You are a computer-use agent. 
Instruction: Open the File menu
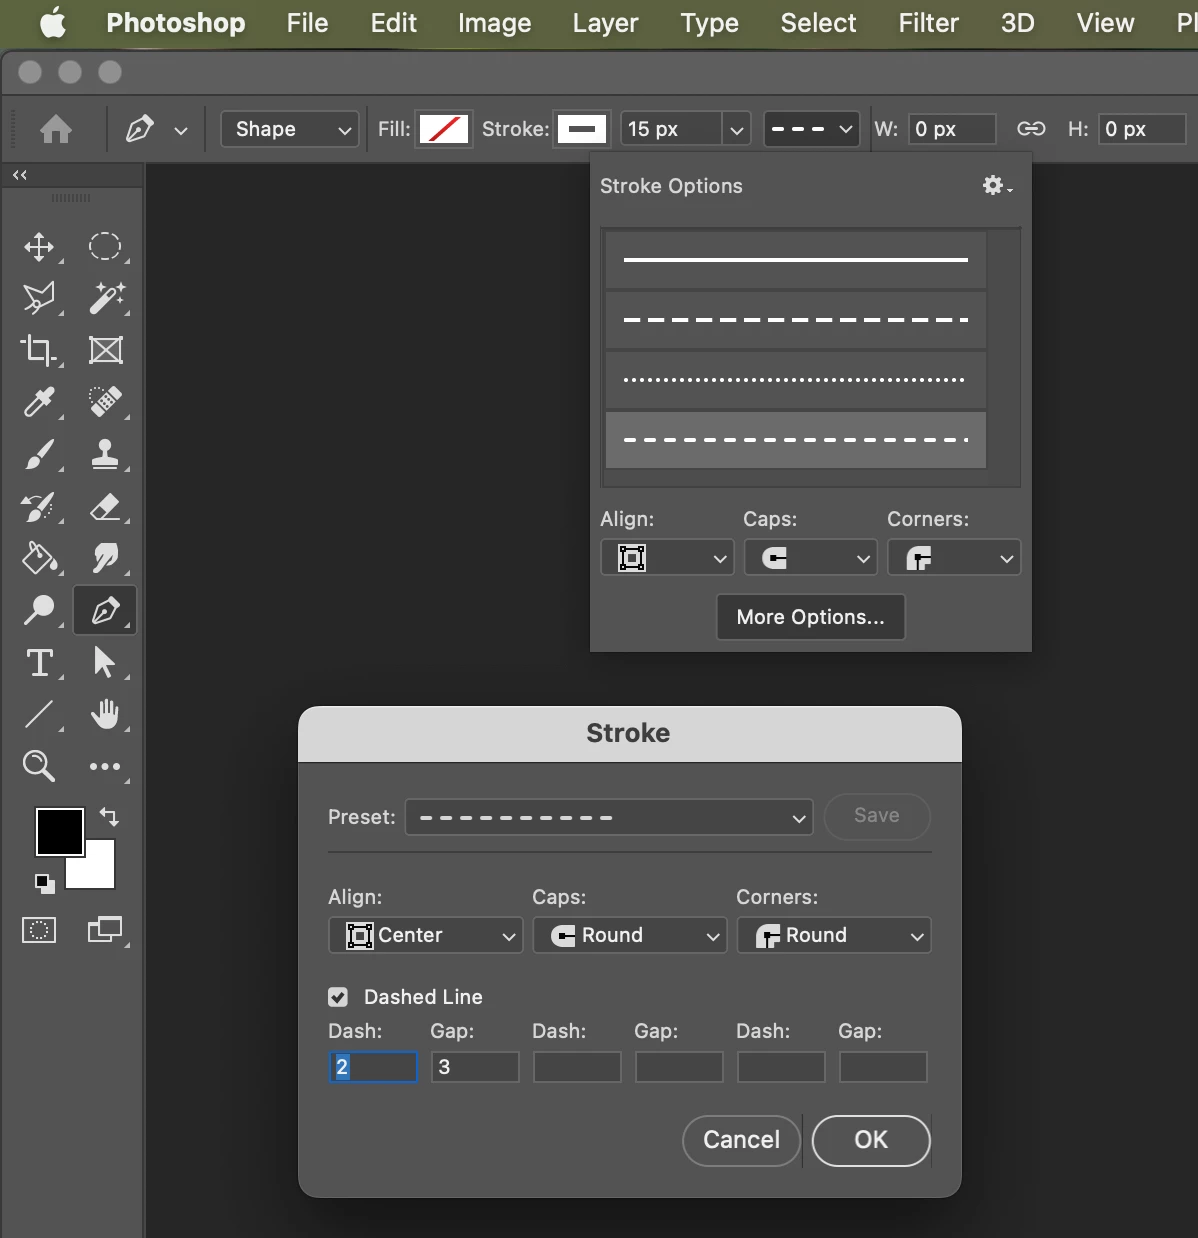click(307, 23)
